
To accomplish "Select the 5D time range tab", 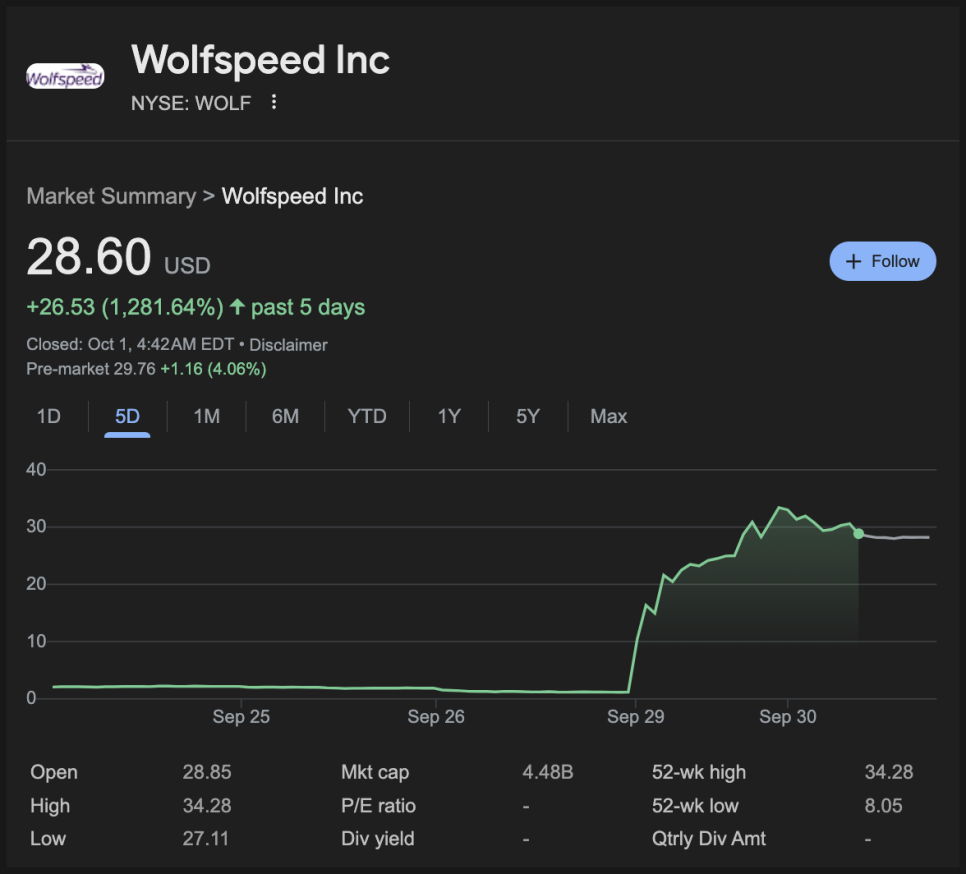I will (127, 416).
